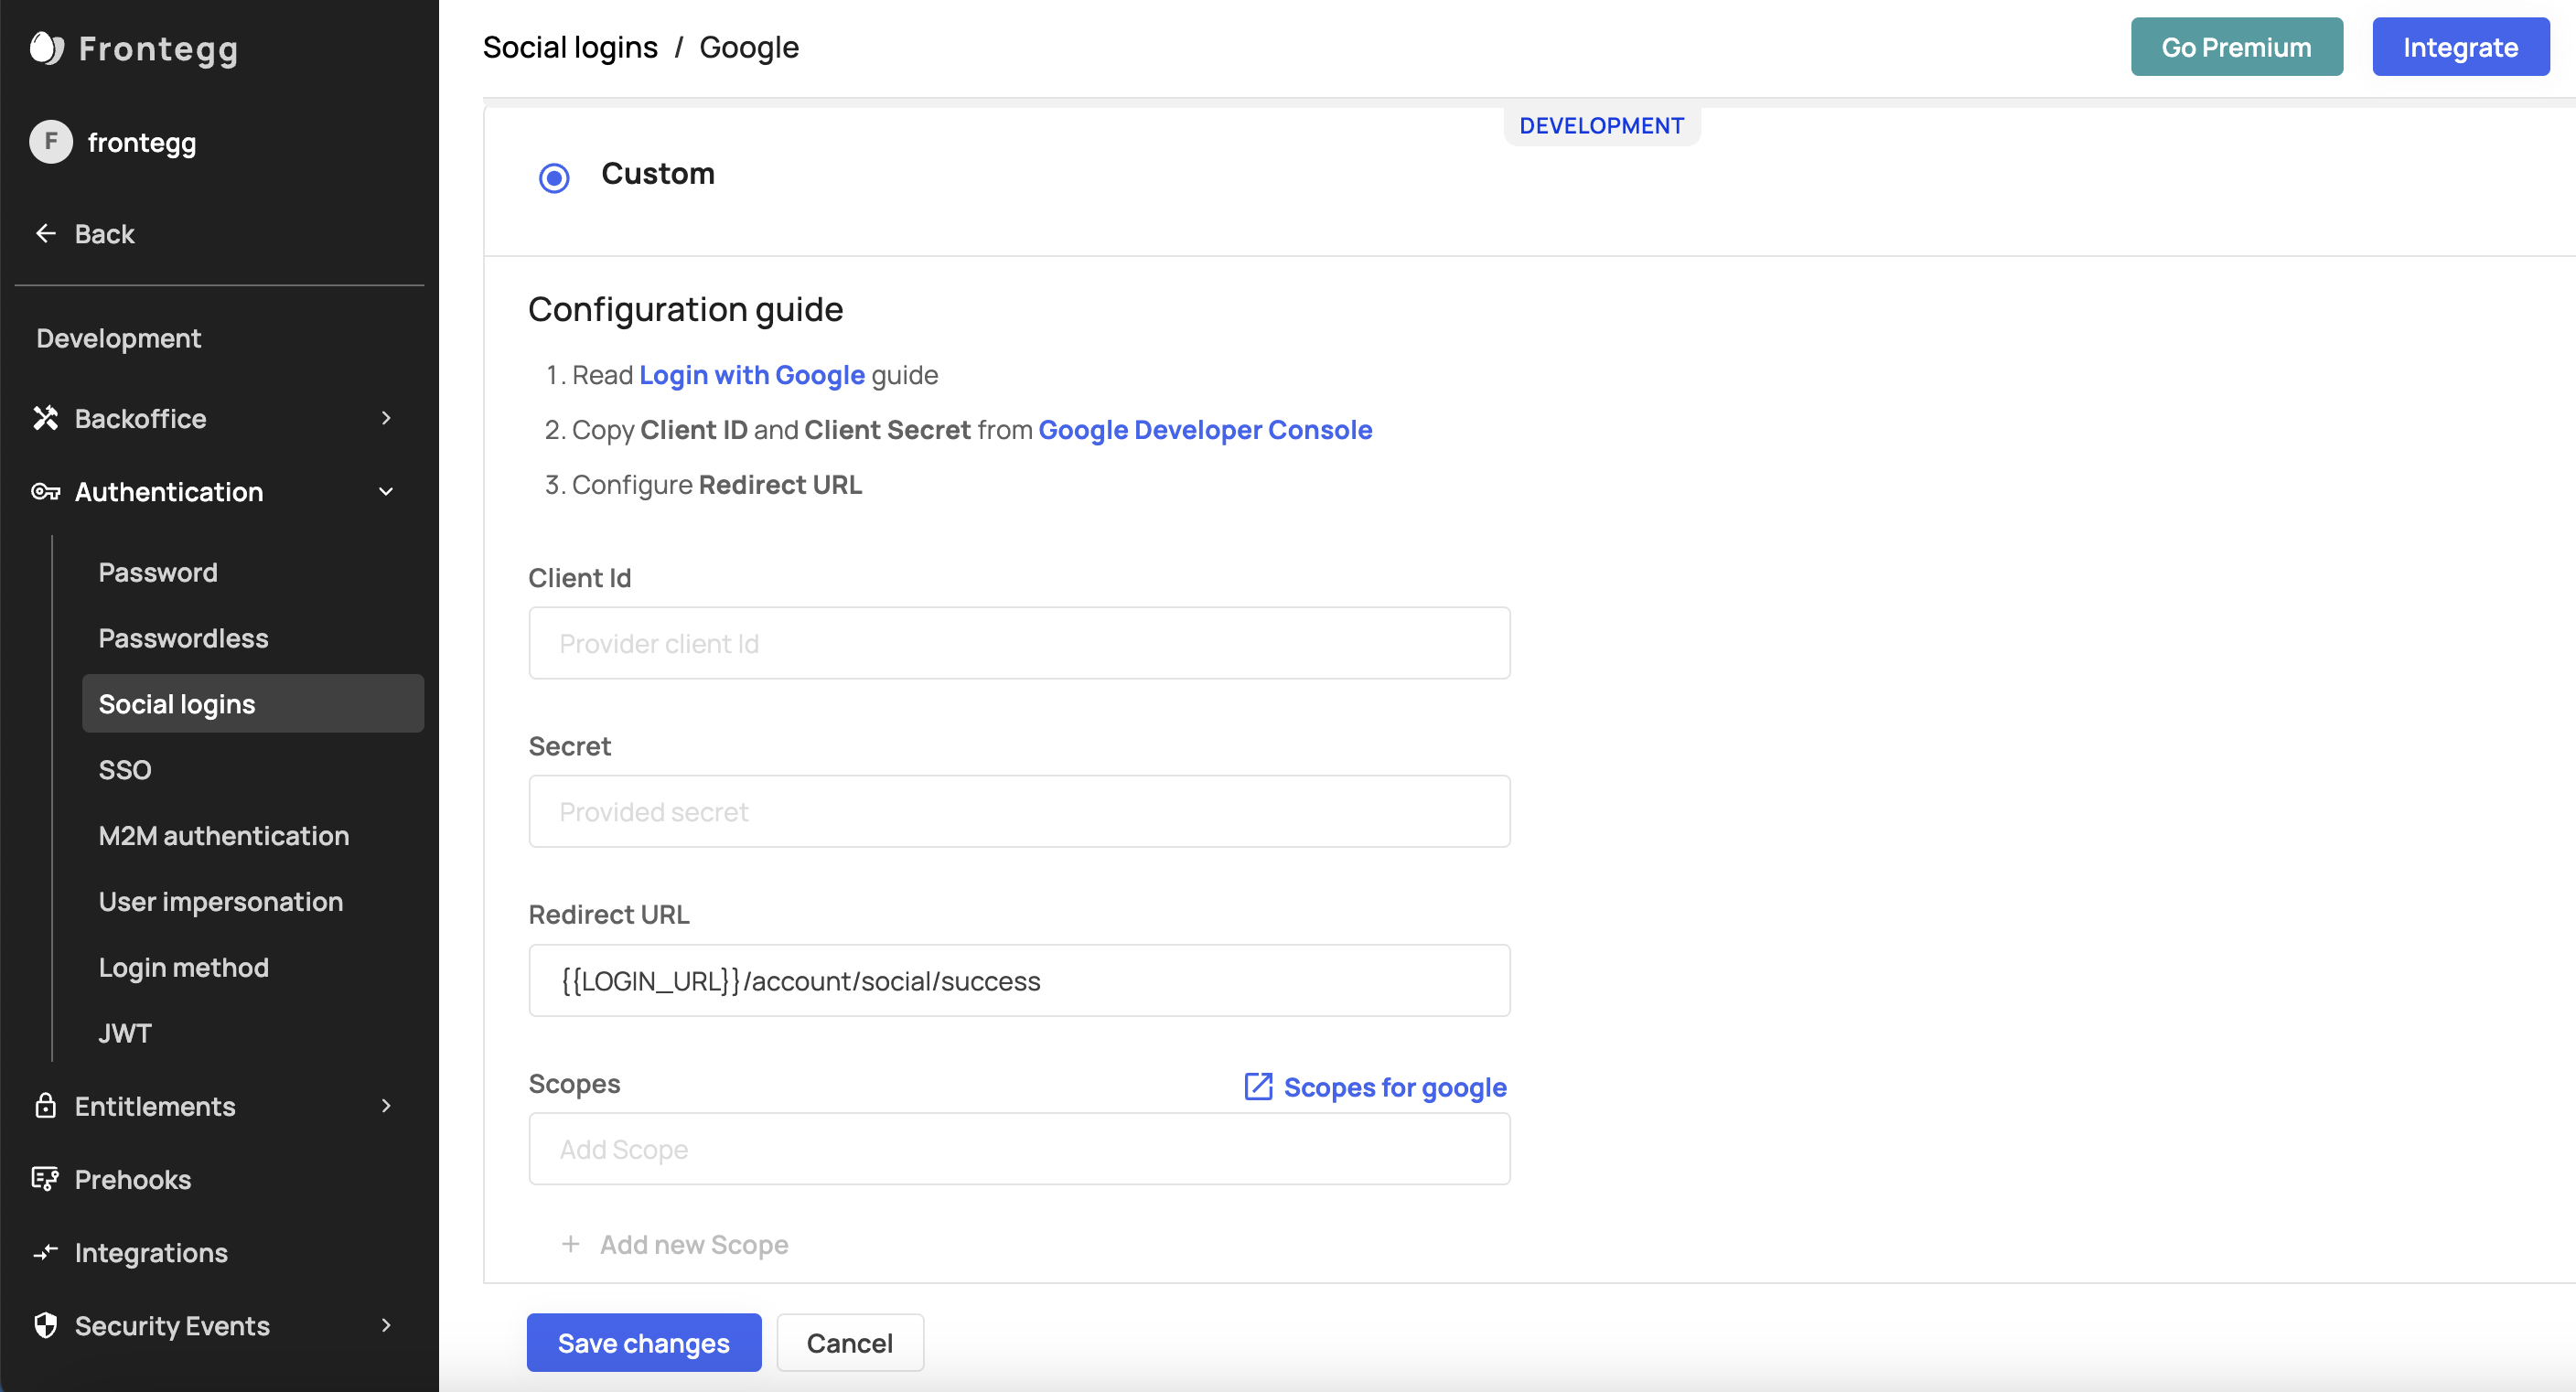Open the SSO menu item
Screen dimensions: 2576x1392
click(125, 770)
